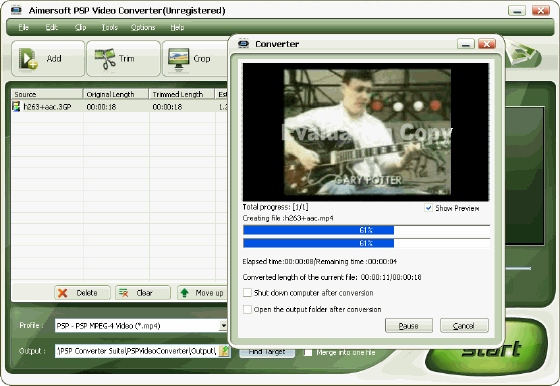
Task: Open the Help menu
Action: (177, 27)
